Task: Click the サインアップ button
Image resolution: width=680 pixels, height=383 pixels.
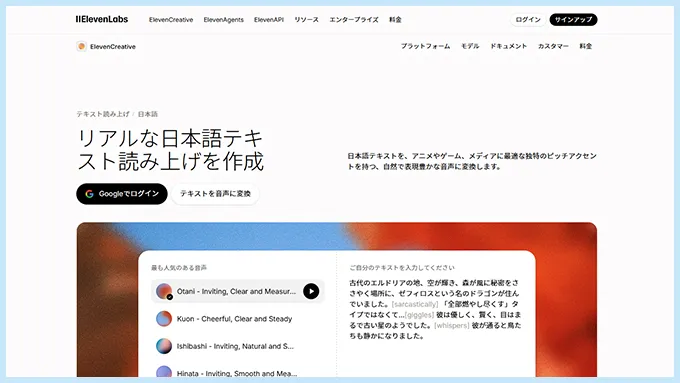Action: coord(573,20)
